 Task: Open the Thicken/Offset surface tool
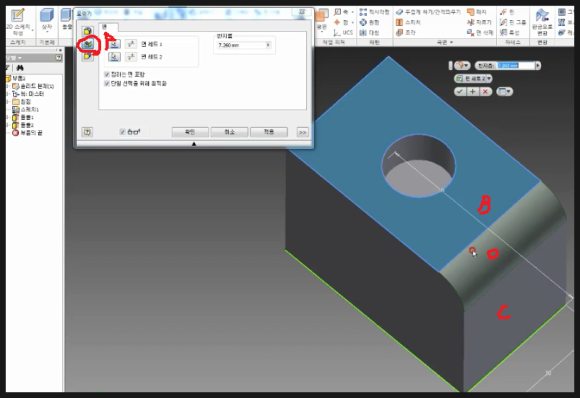click(428, 12)
